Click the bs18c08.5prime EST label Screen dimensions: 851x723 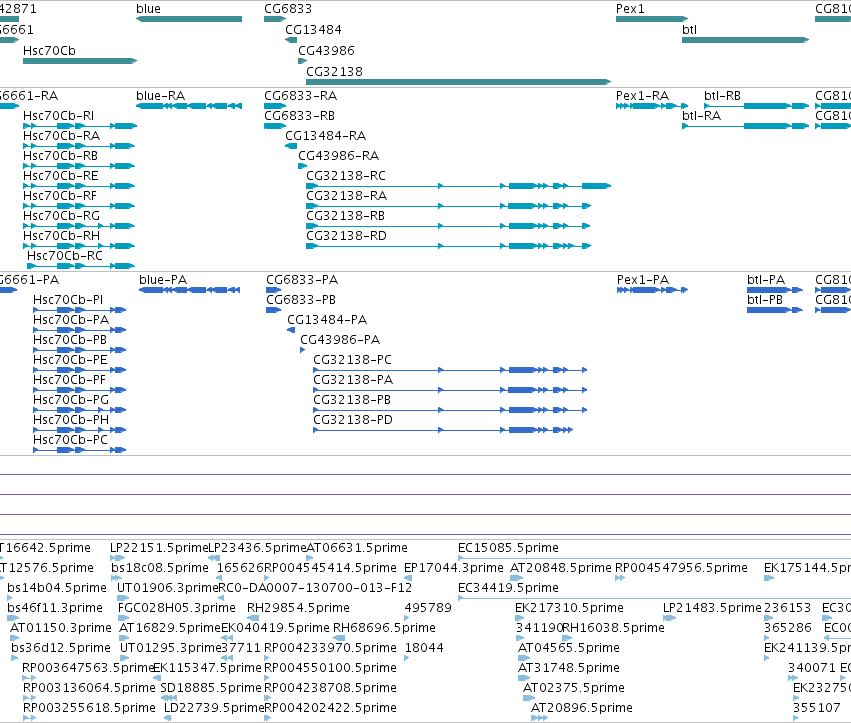click(160, 568)
